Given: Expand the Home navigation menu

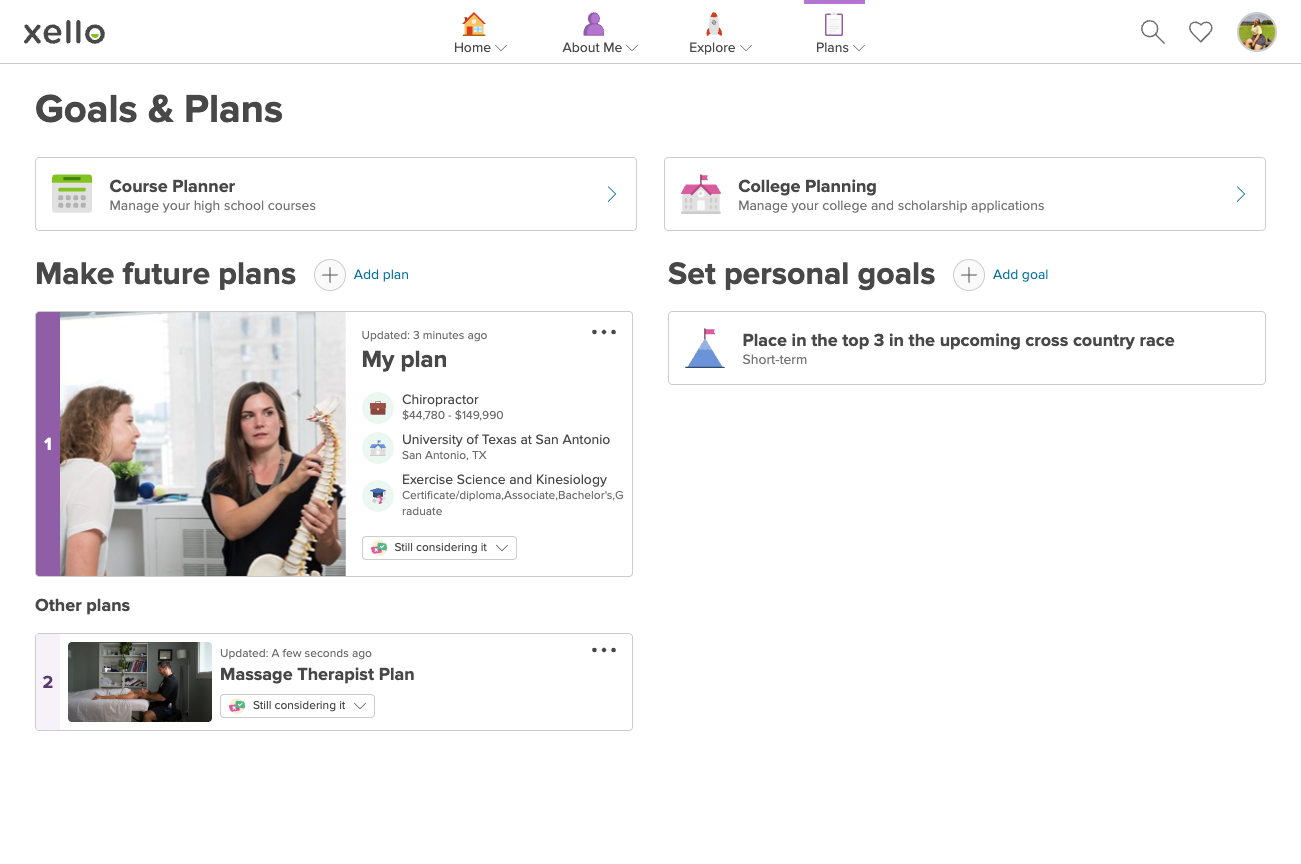Looking at the screenshot, I should [x=480, y=34].
